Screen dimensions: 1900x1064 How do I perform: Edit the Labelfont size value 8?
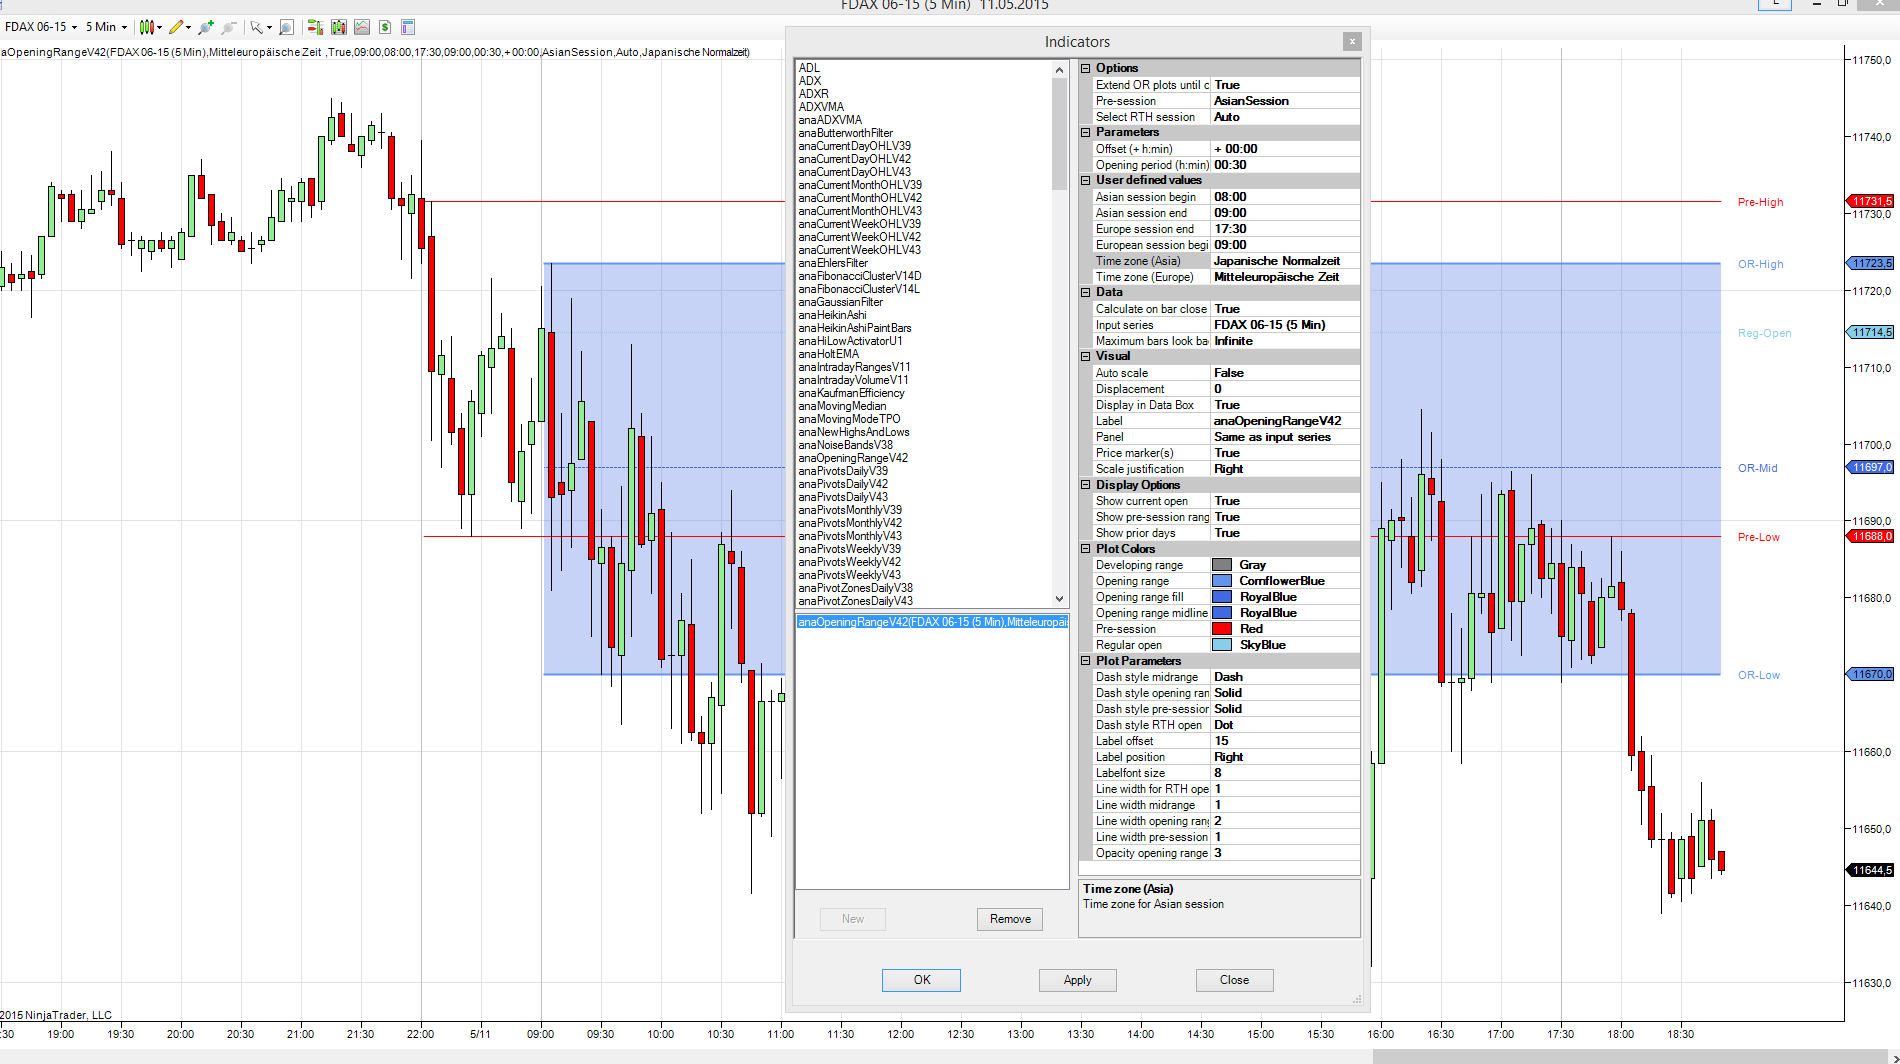coord(1285,773)
